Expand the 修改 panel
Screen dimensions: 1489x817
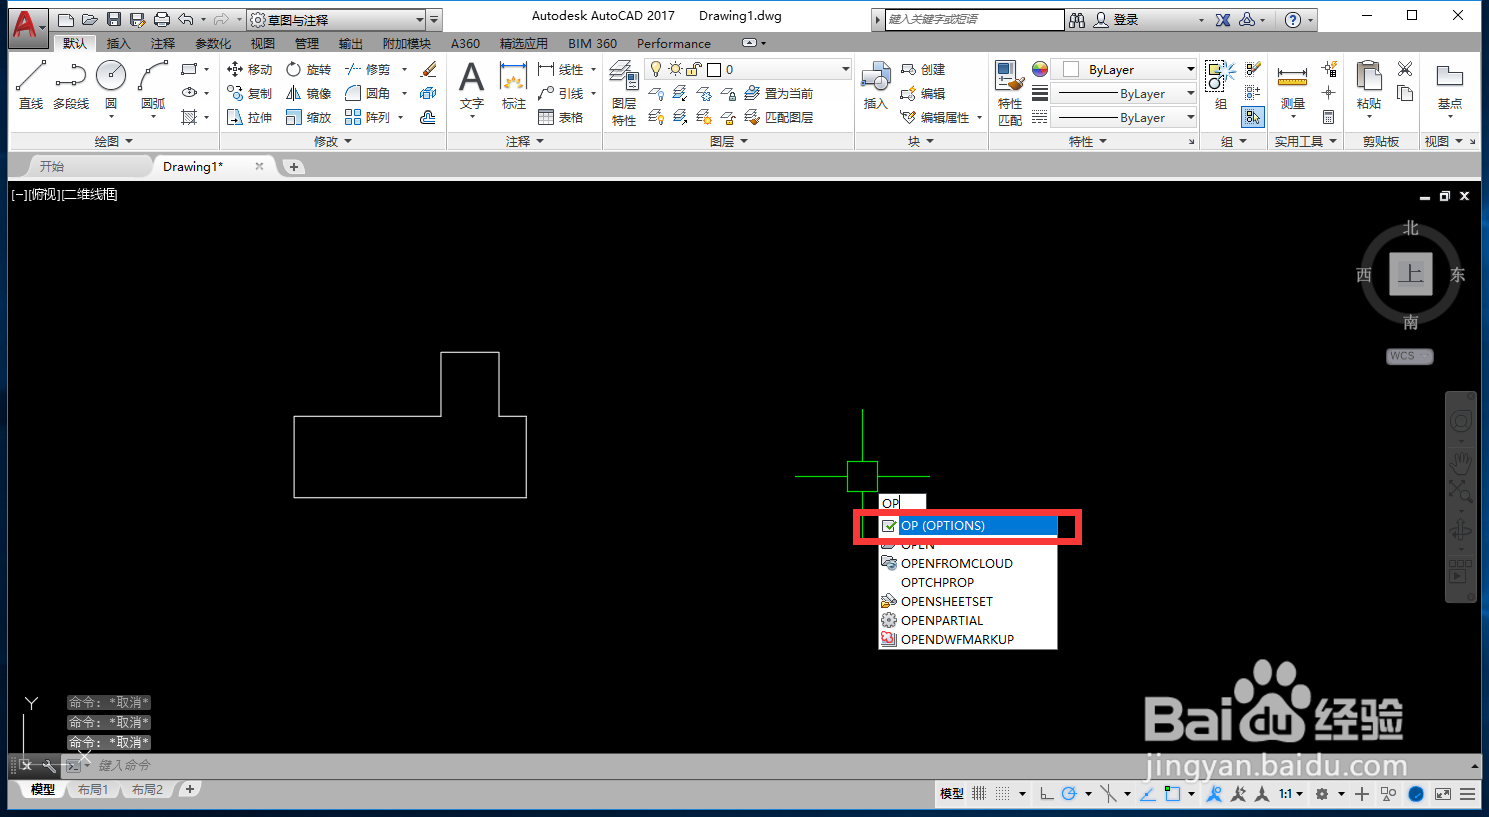(333, 141)
